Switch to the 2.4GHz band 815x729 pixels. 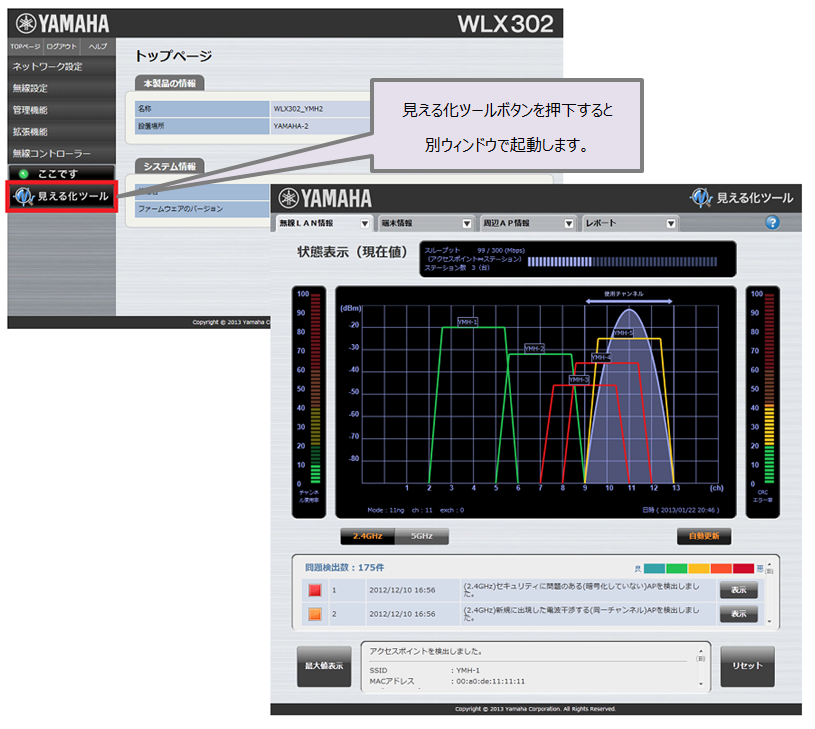click(368, 537)
